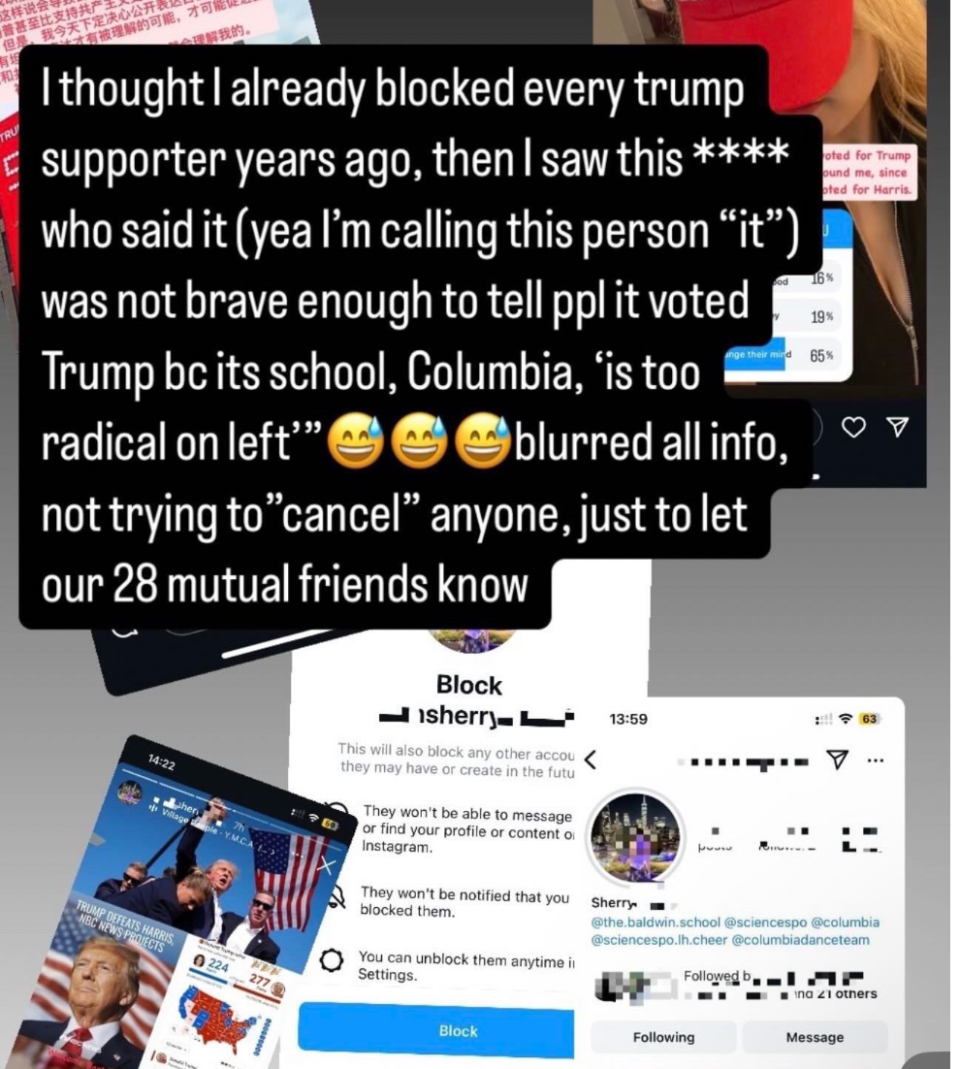The image size is (960, 1069).
Task: Visit the @sciencespo.lh.cheer link
Action: (x=659, y=939)
